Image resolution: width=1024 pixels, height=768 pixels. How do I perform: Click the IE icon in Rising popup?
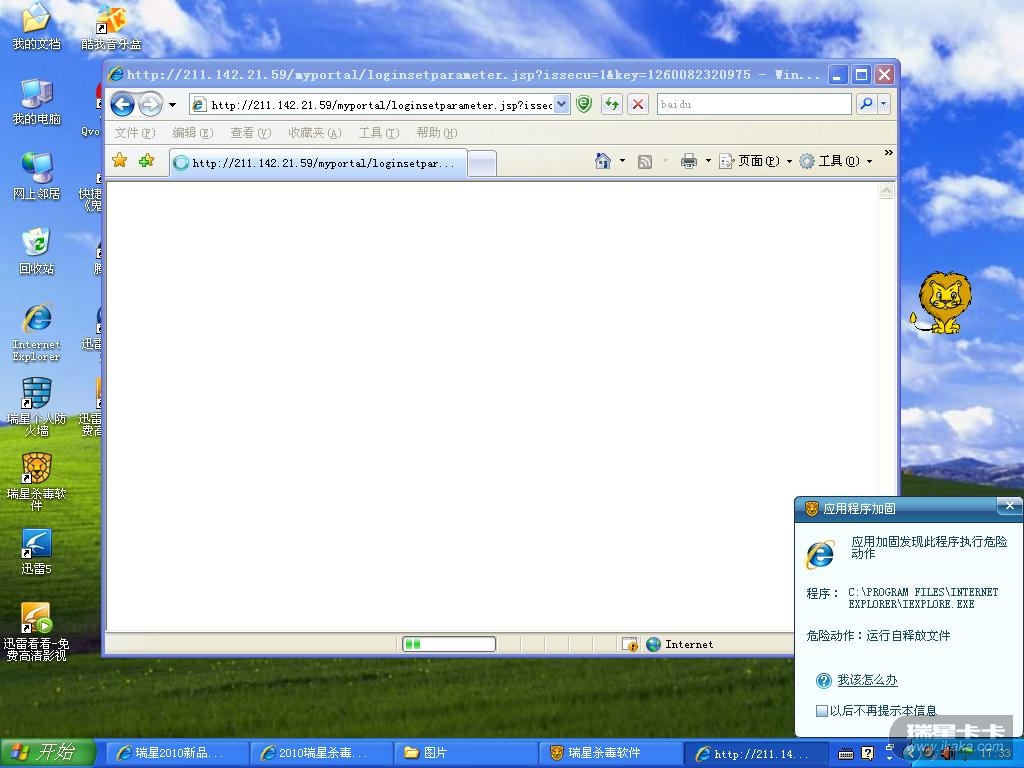click(x=820, y=554)
